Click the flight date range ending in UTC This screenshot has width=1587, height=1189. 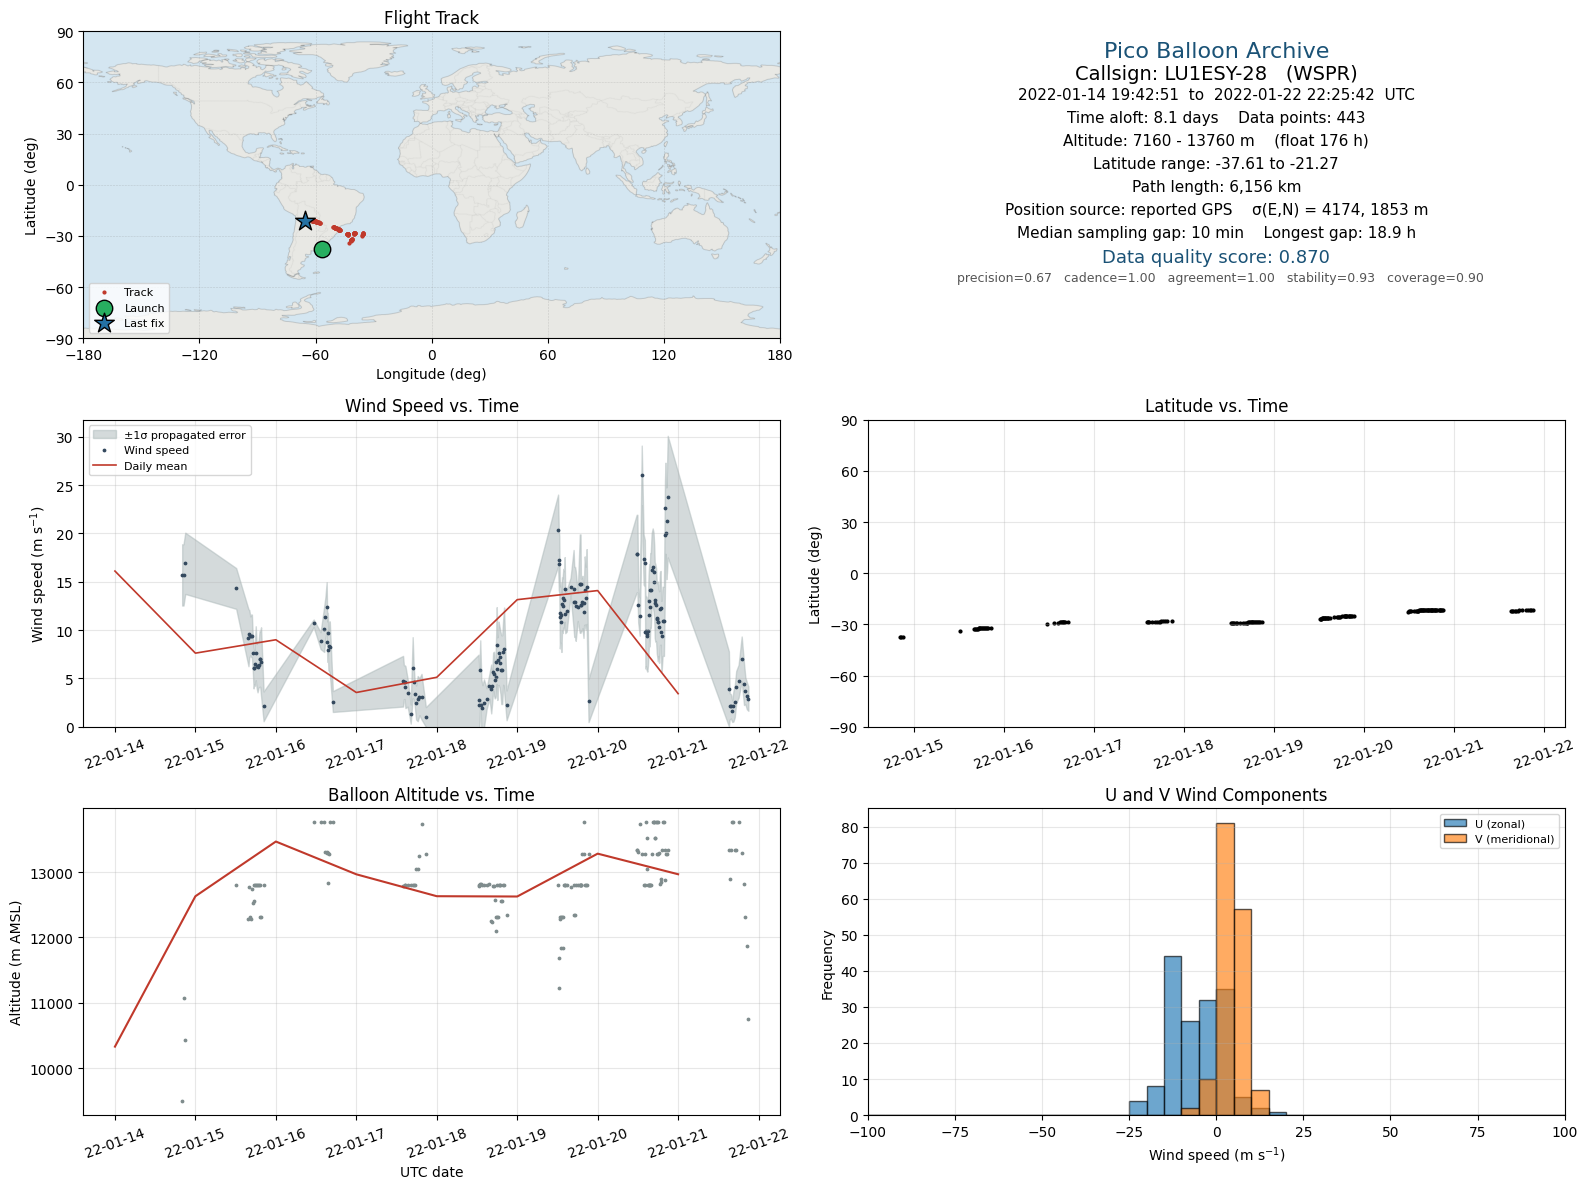tap(1216, 95)
